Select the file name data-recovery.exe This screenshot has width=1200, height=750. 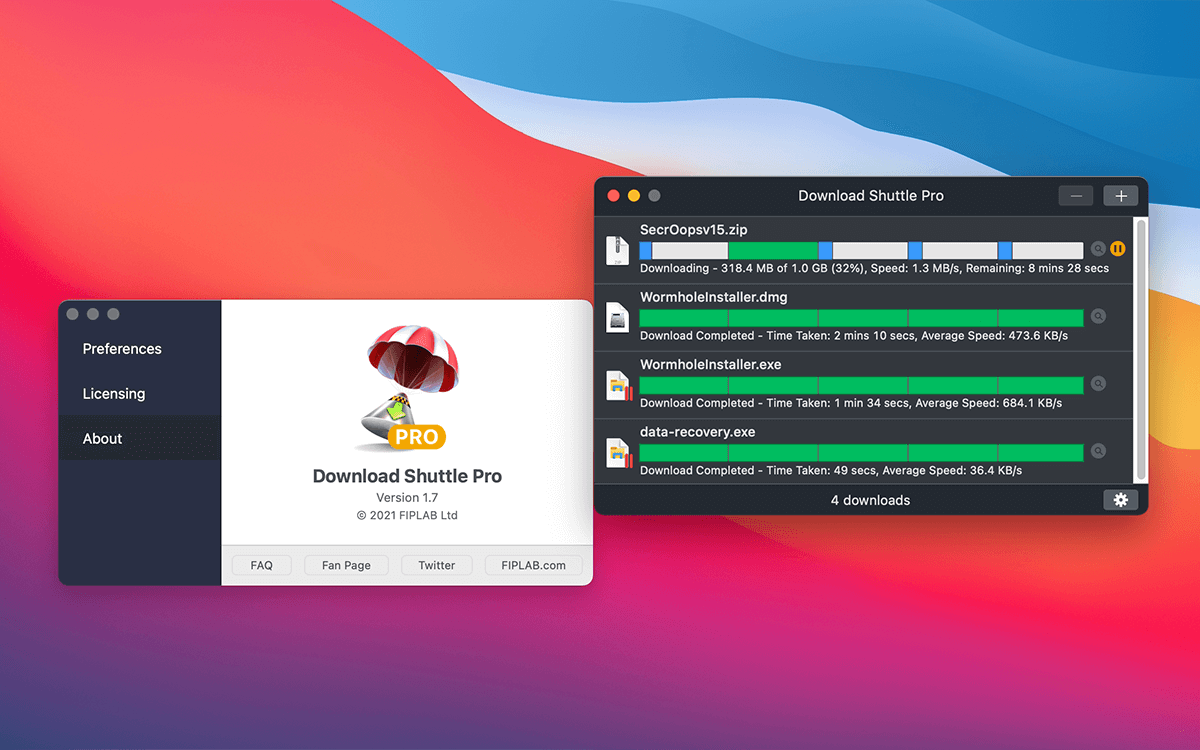[x=698, y=432]
